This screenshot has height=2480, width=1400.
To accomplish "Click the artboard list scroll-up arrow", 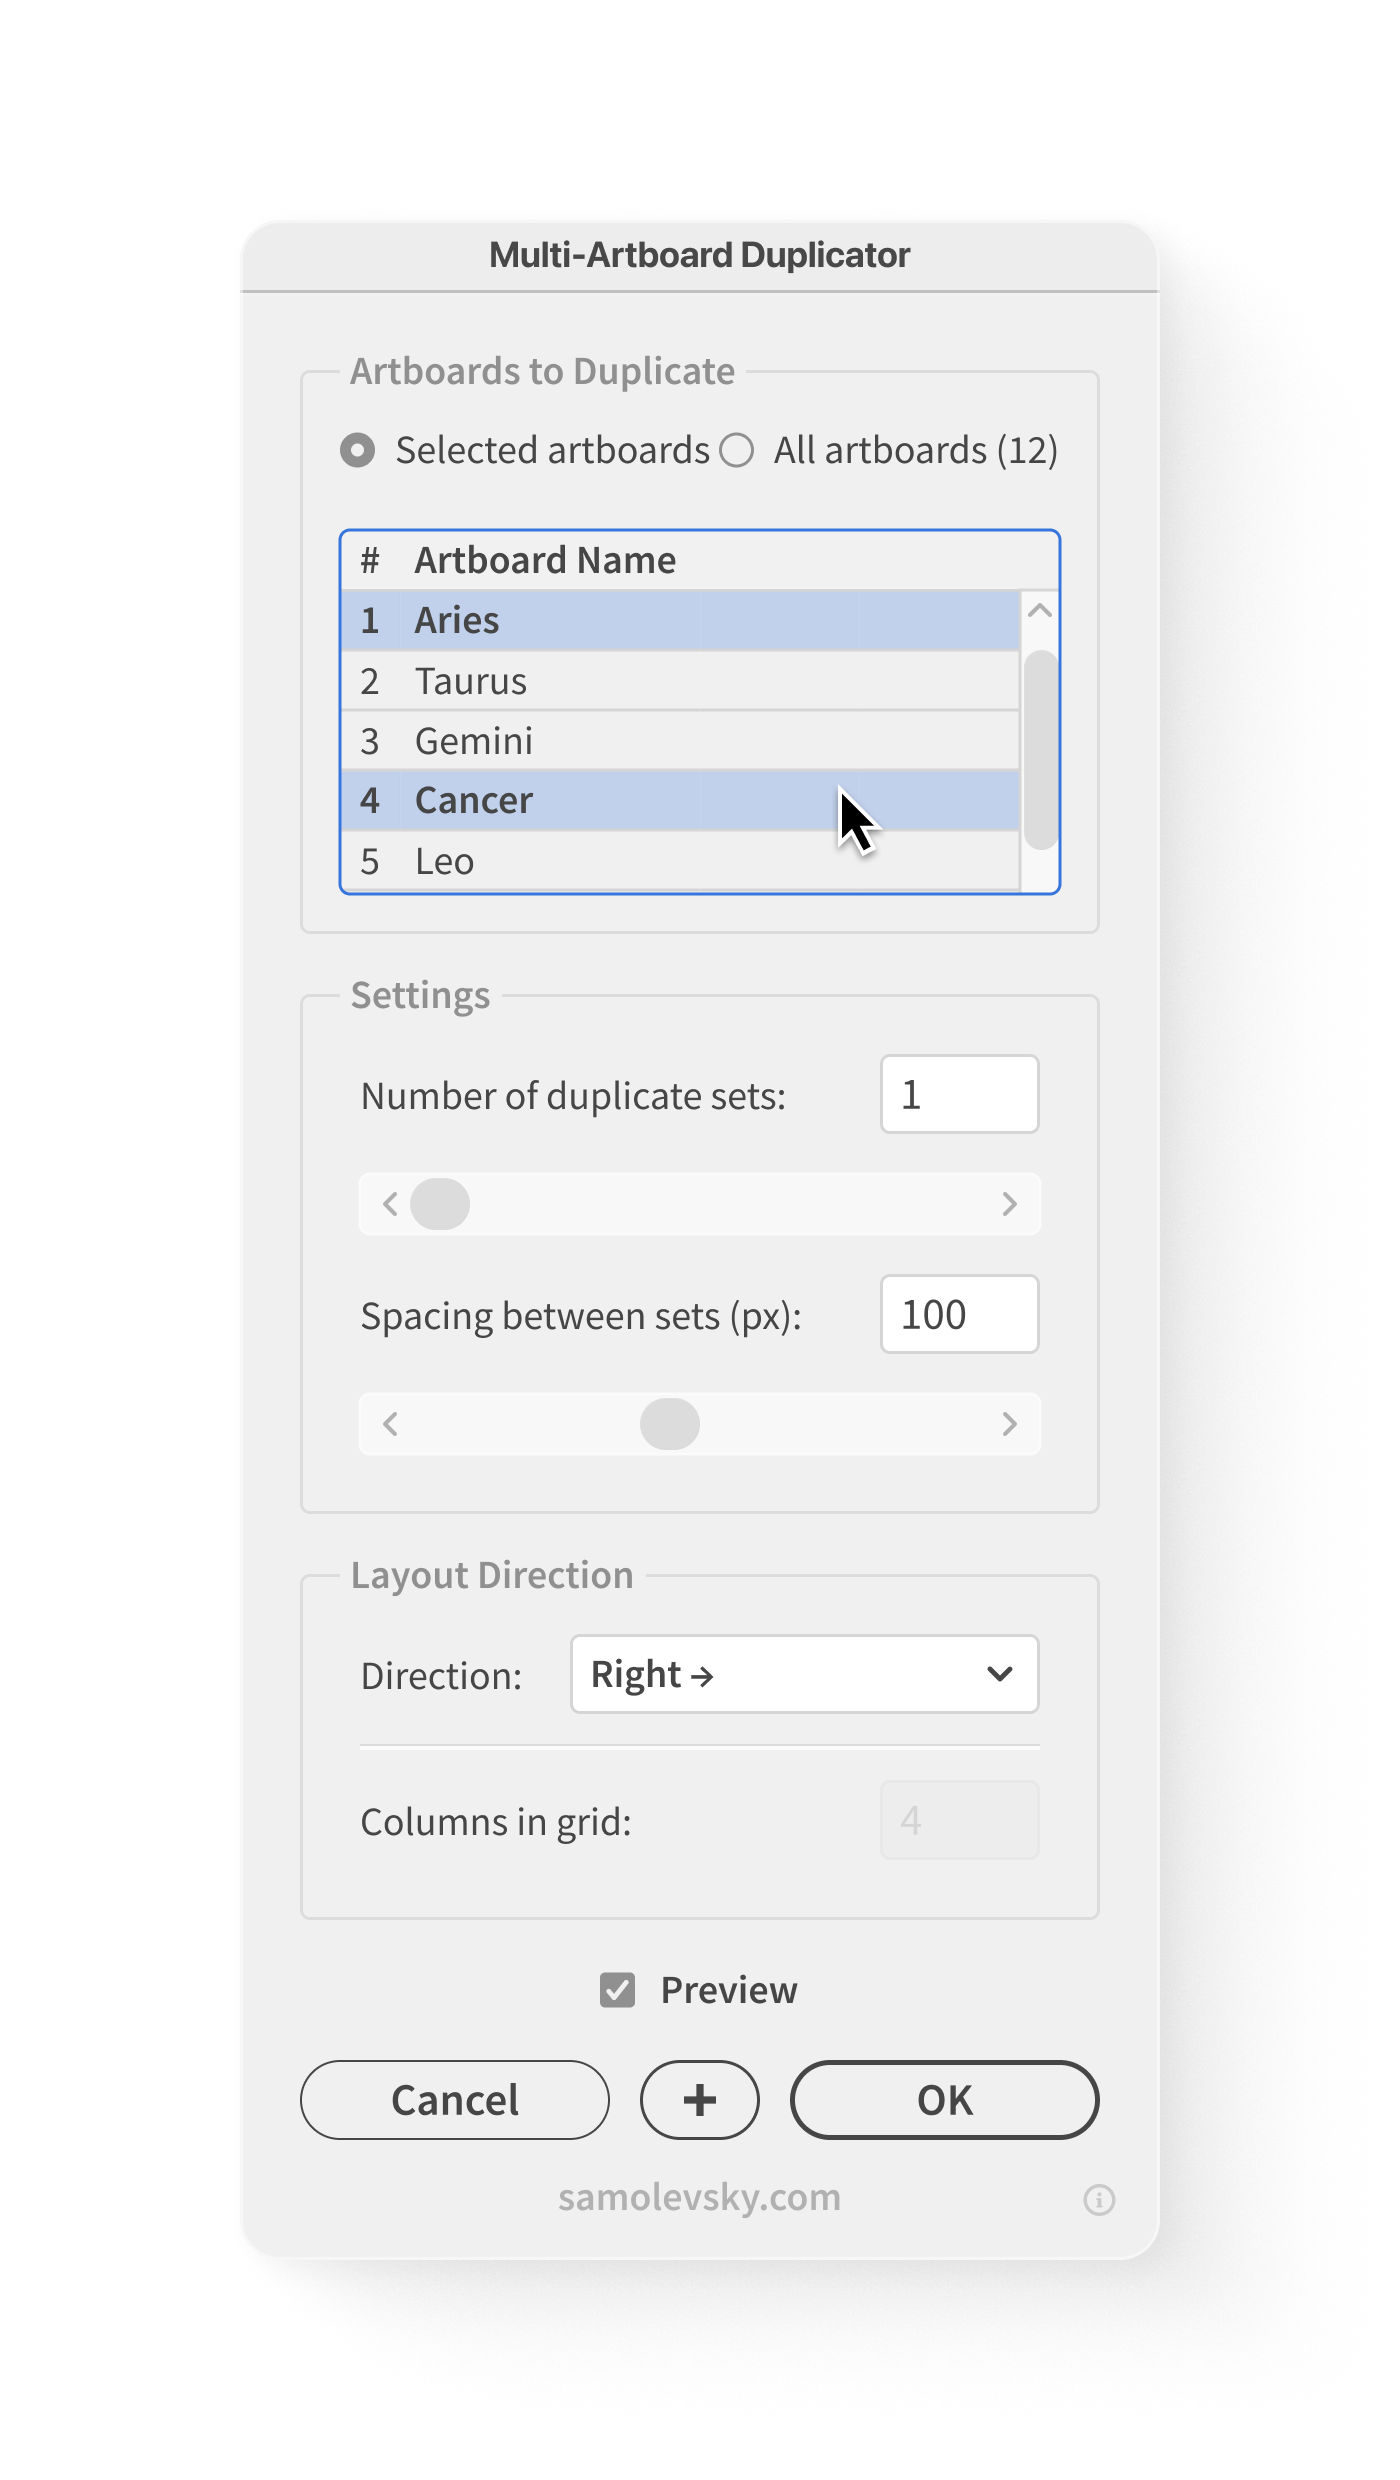I will tap(1040, 610).
